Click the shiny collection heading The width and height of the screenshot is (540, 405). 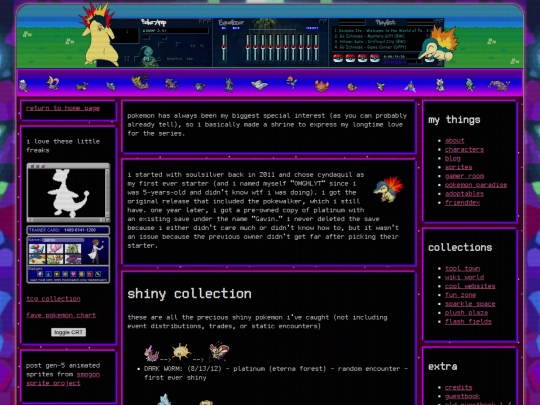click(189, 294)
